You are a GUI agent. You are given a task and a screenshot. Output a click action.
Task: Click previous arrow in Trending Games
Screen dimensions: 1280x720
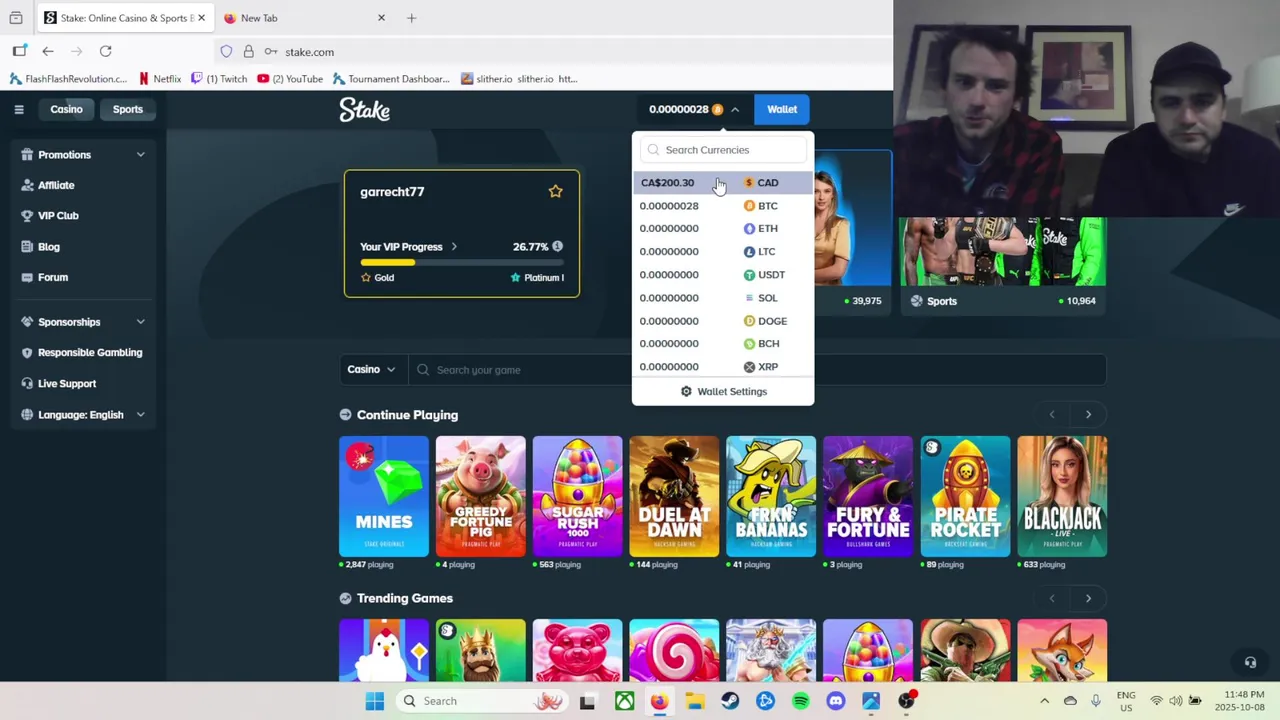pos(1051,599)
